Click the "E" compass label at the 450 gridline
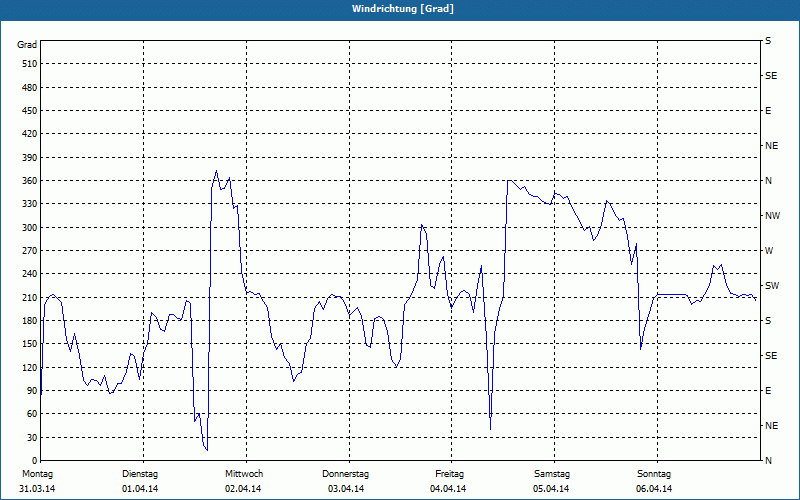Screen dimensions: 800x500 [x=768, y=111]
